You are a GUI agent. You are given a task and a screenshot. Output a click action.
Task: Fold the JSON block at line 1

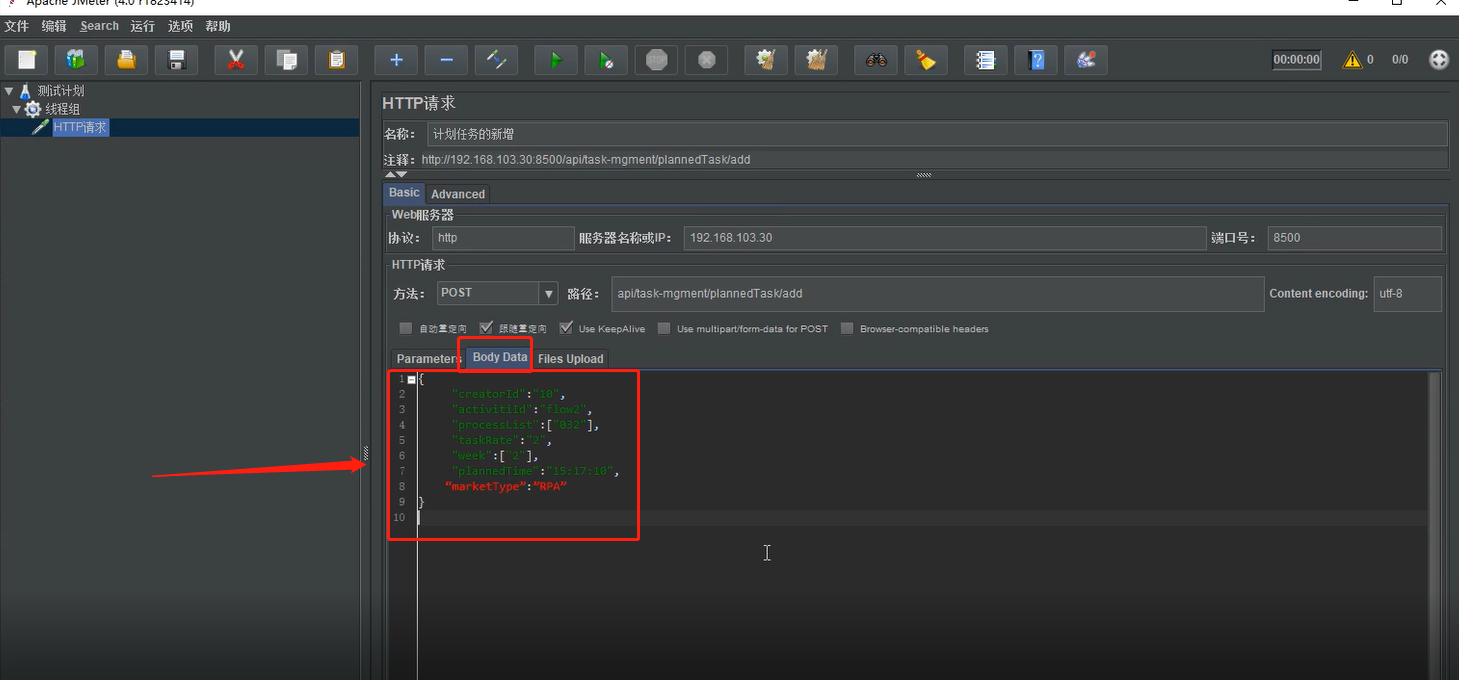tap(412, 379)
